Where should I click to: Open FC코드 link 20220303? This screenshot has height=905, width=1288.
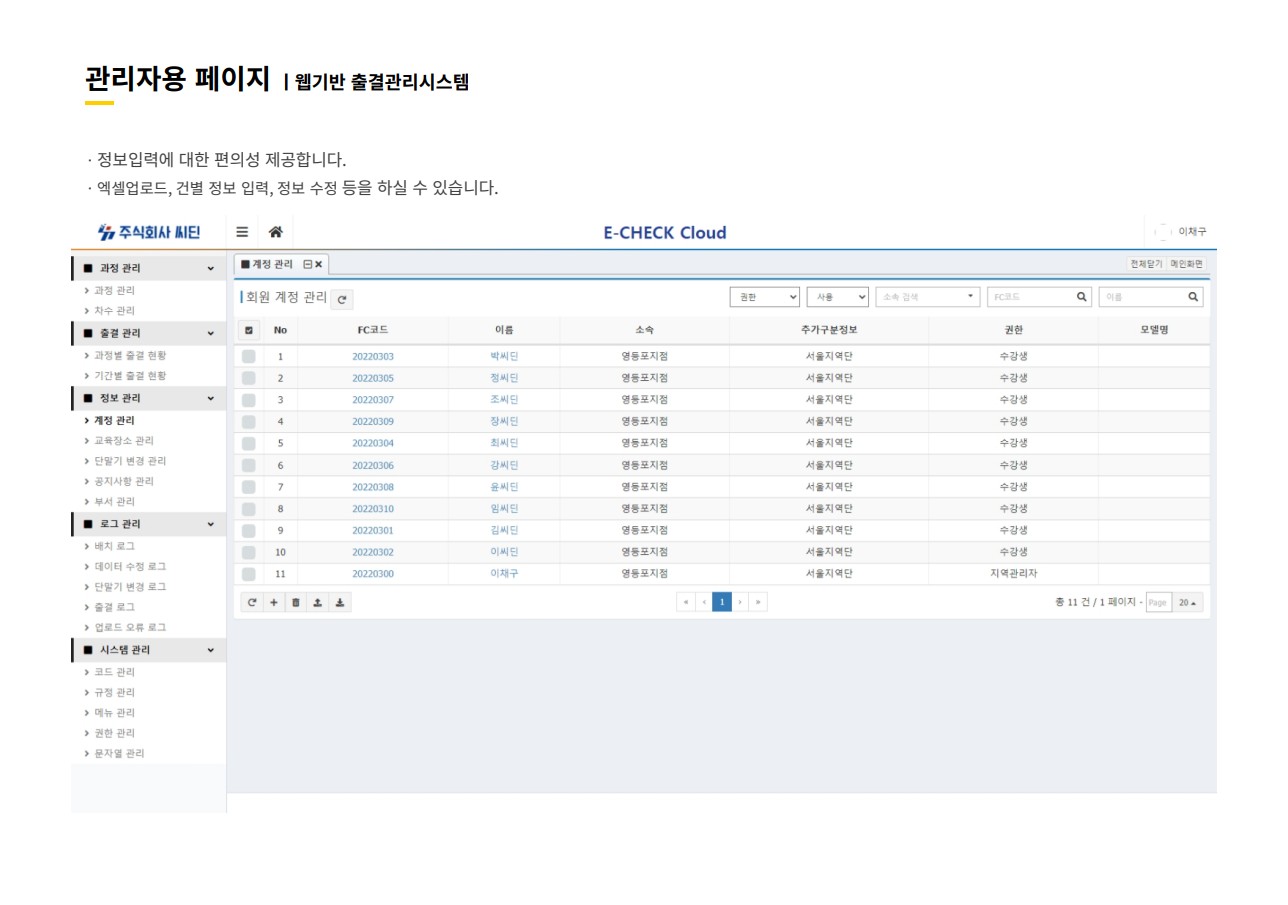(x=373, y=356)
